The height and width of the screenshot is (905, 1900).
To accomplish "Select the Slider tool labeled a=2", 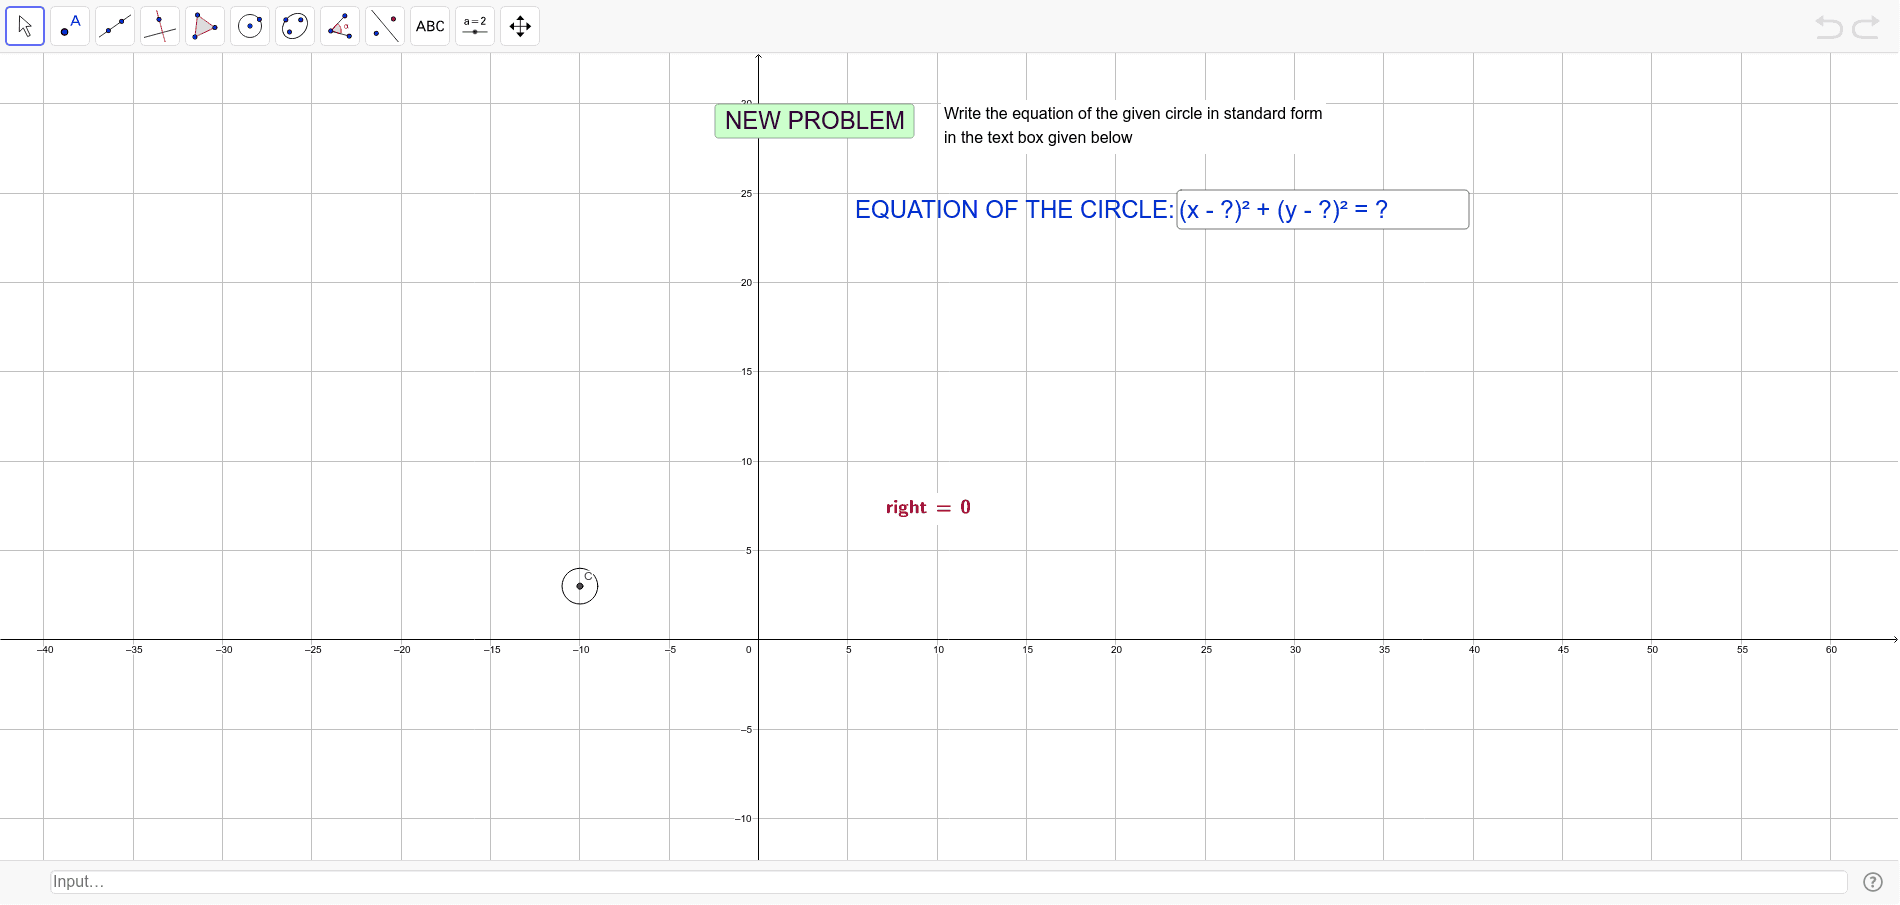I will click(x=474, y=26).
